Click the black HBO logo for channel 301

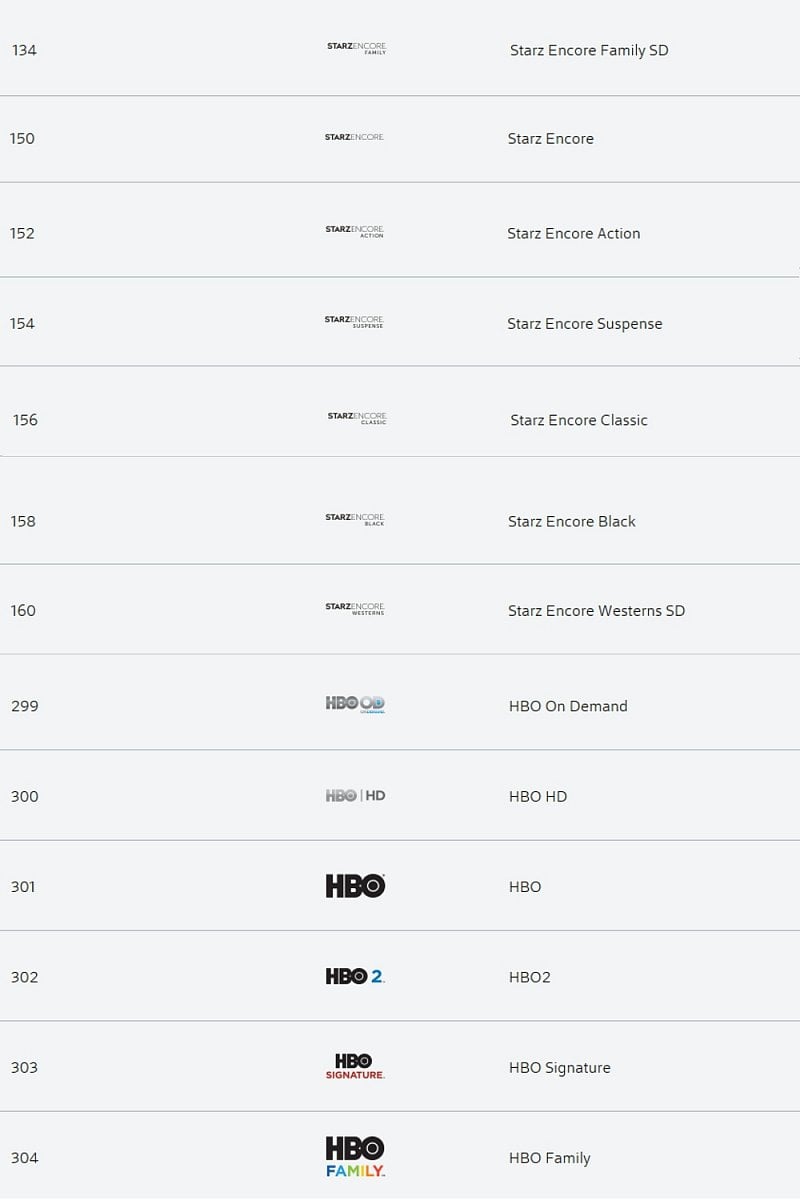pyautogui.click(x=355, y=886)
